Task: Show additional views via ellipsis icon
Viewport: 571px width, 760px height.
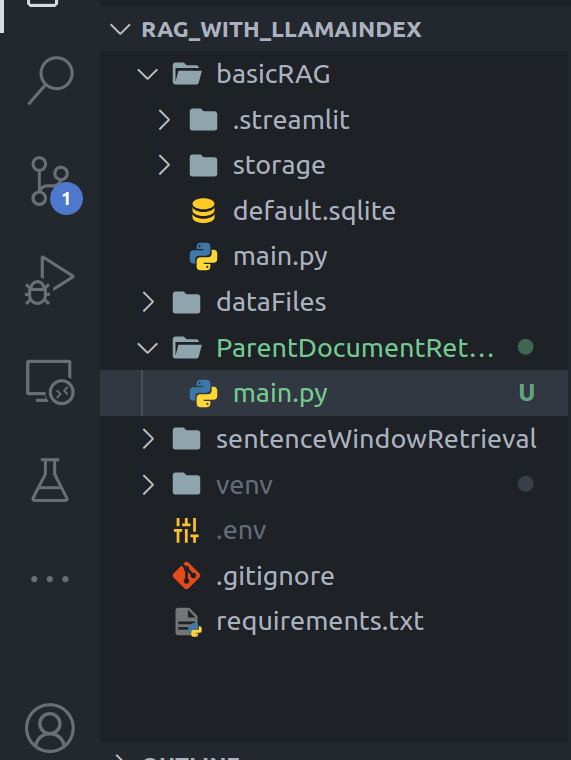Action: (x=50, y=579)
